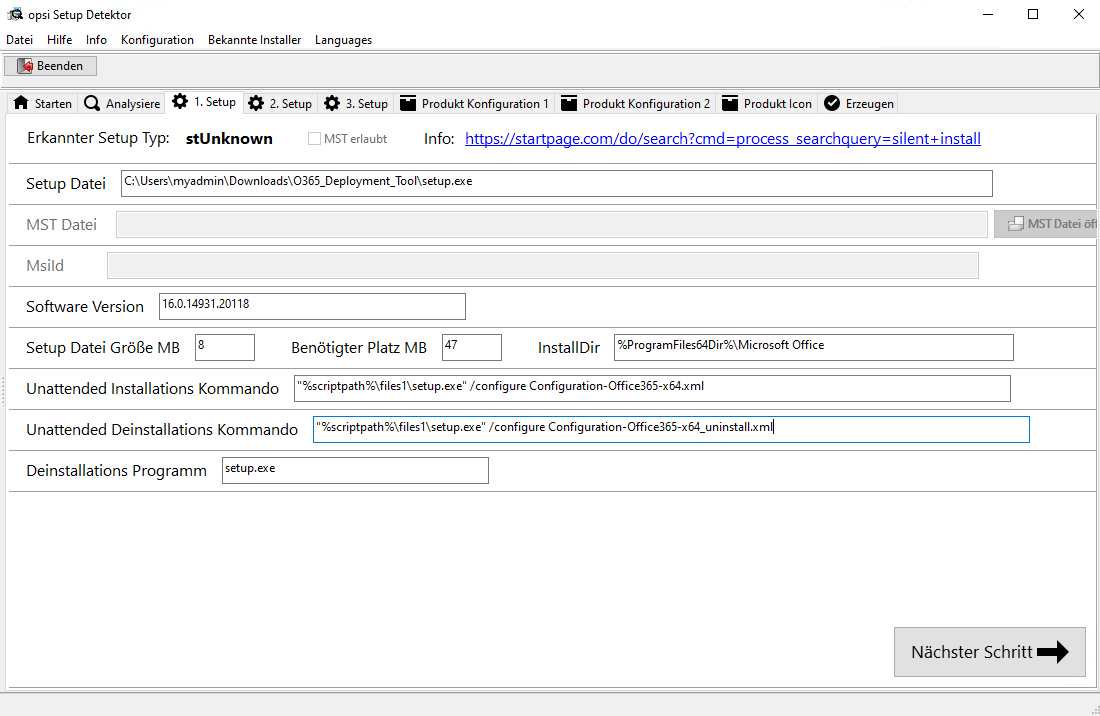Click the house icon on Starten tab
The height and width of the screenshot is (716, 1100).
(21, 103)
